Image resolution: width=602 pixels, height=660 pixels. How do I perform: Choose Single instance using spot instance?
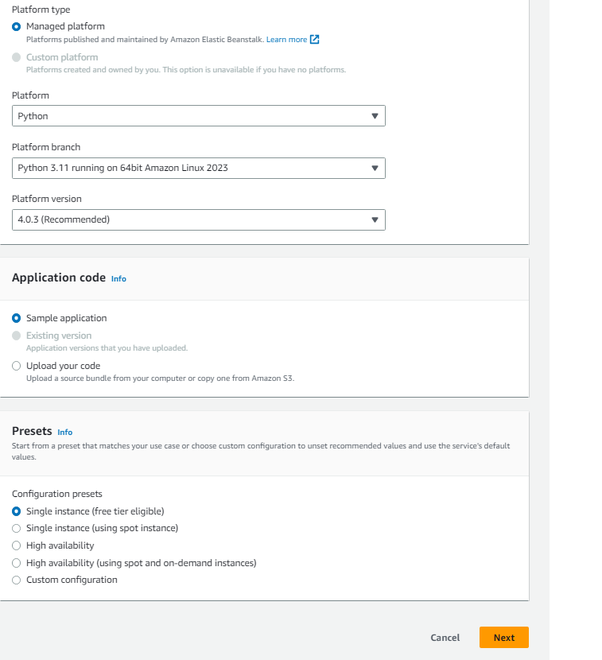(16, 528)
